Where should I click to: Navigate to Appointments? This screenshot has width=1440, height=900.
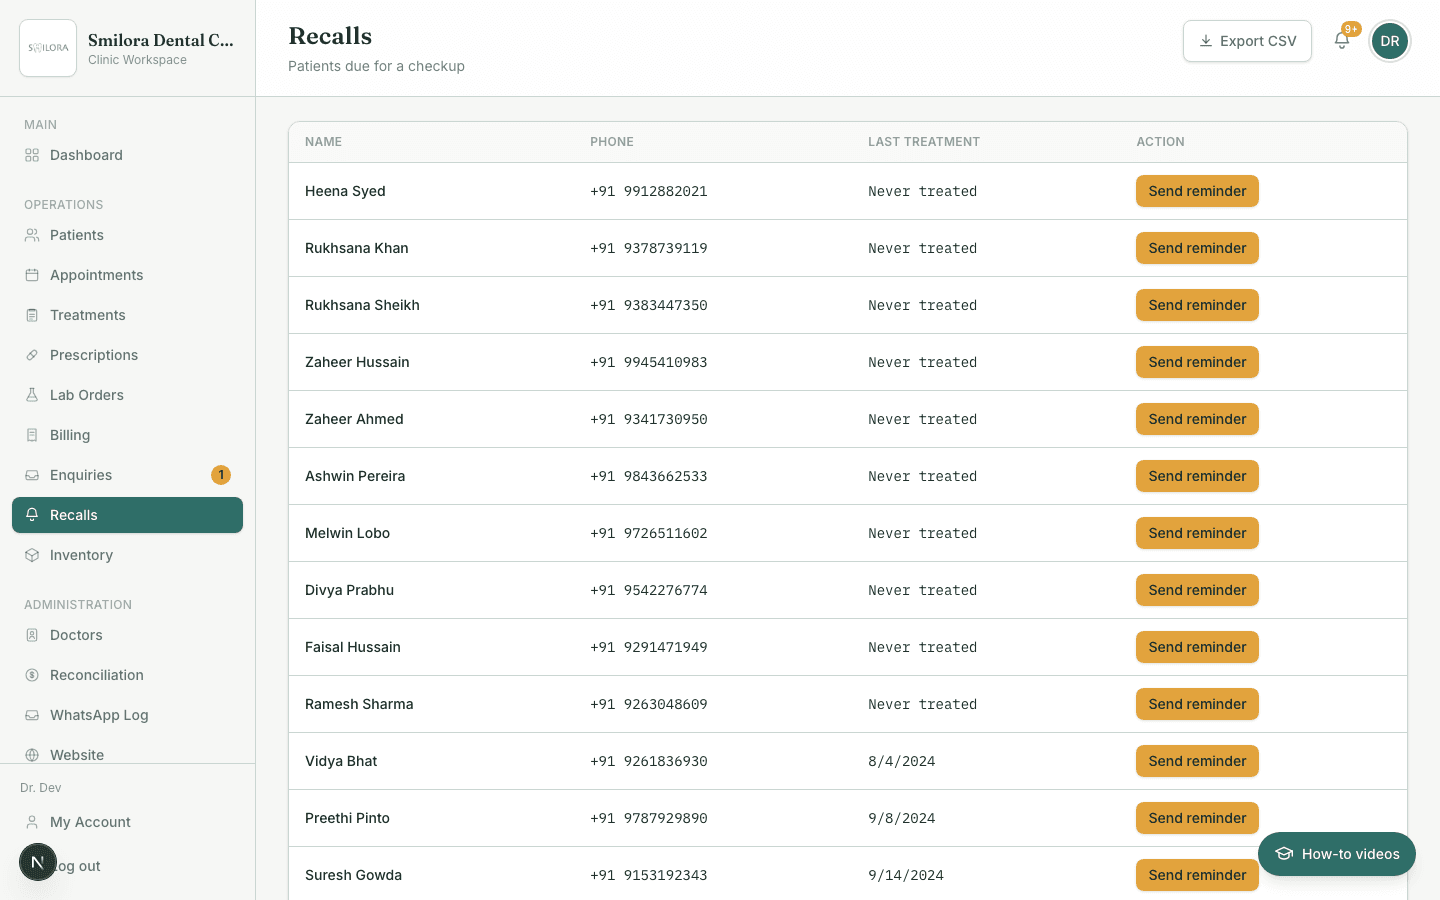click(127, 275)
